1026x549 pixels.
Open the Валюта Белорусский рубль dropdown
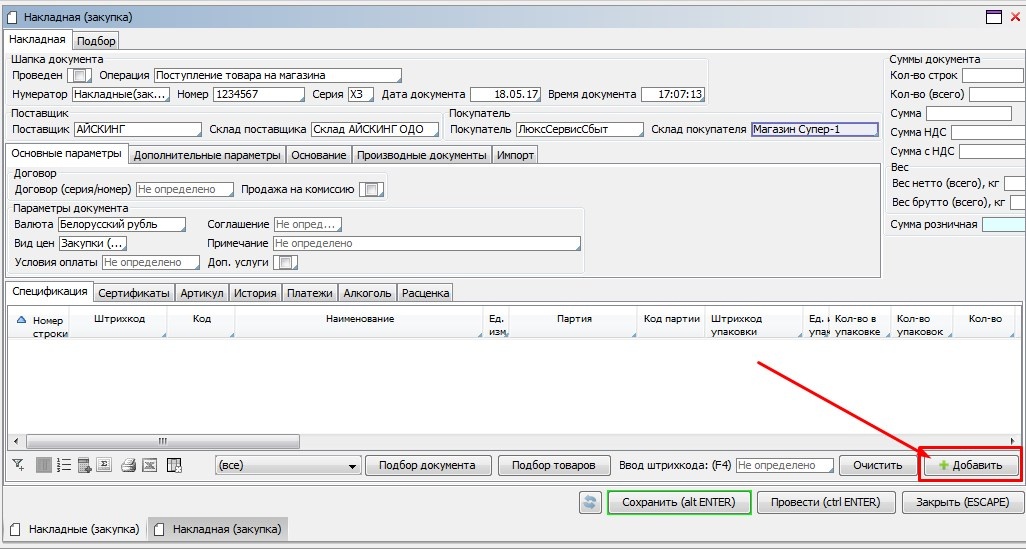point(121,225)
